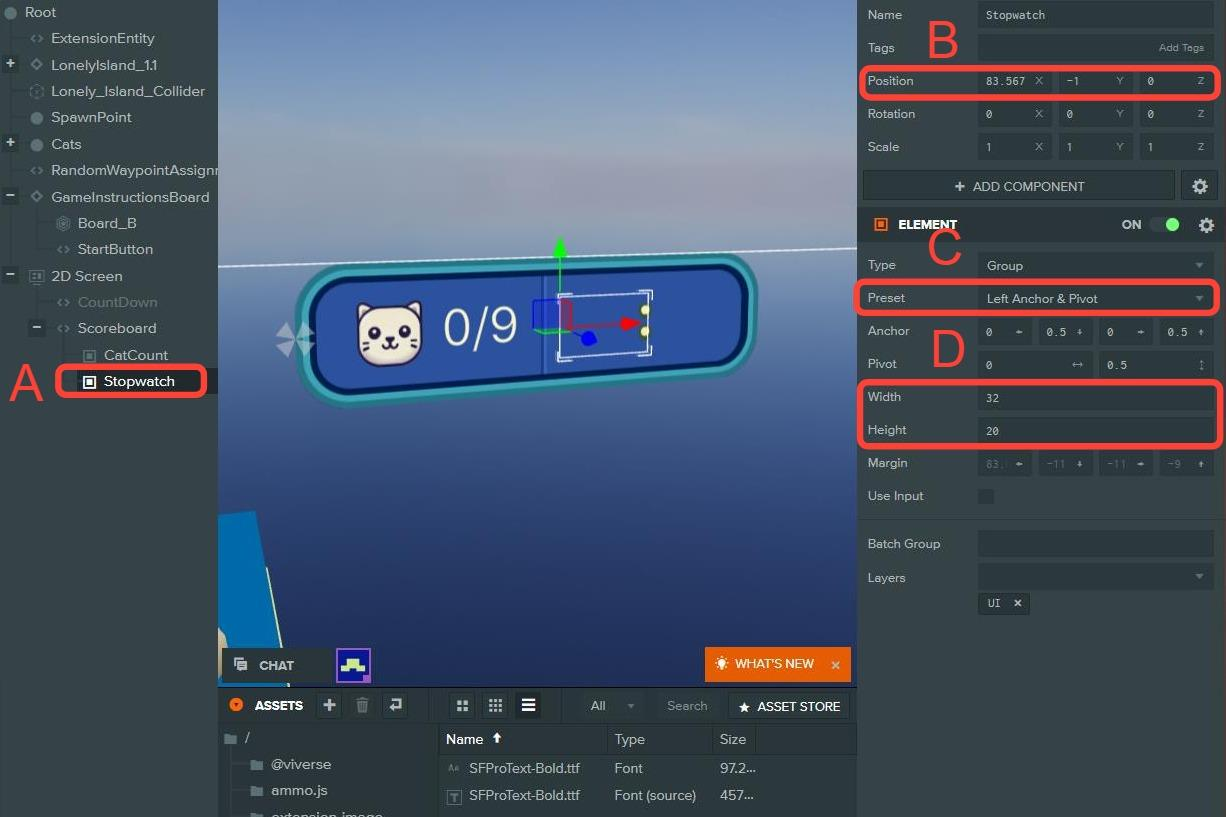1226x817 pixels.
Task: Select the CatCount entity in hierarchy
Action: 135,355
